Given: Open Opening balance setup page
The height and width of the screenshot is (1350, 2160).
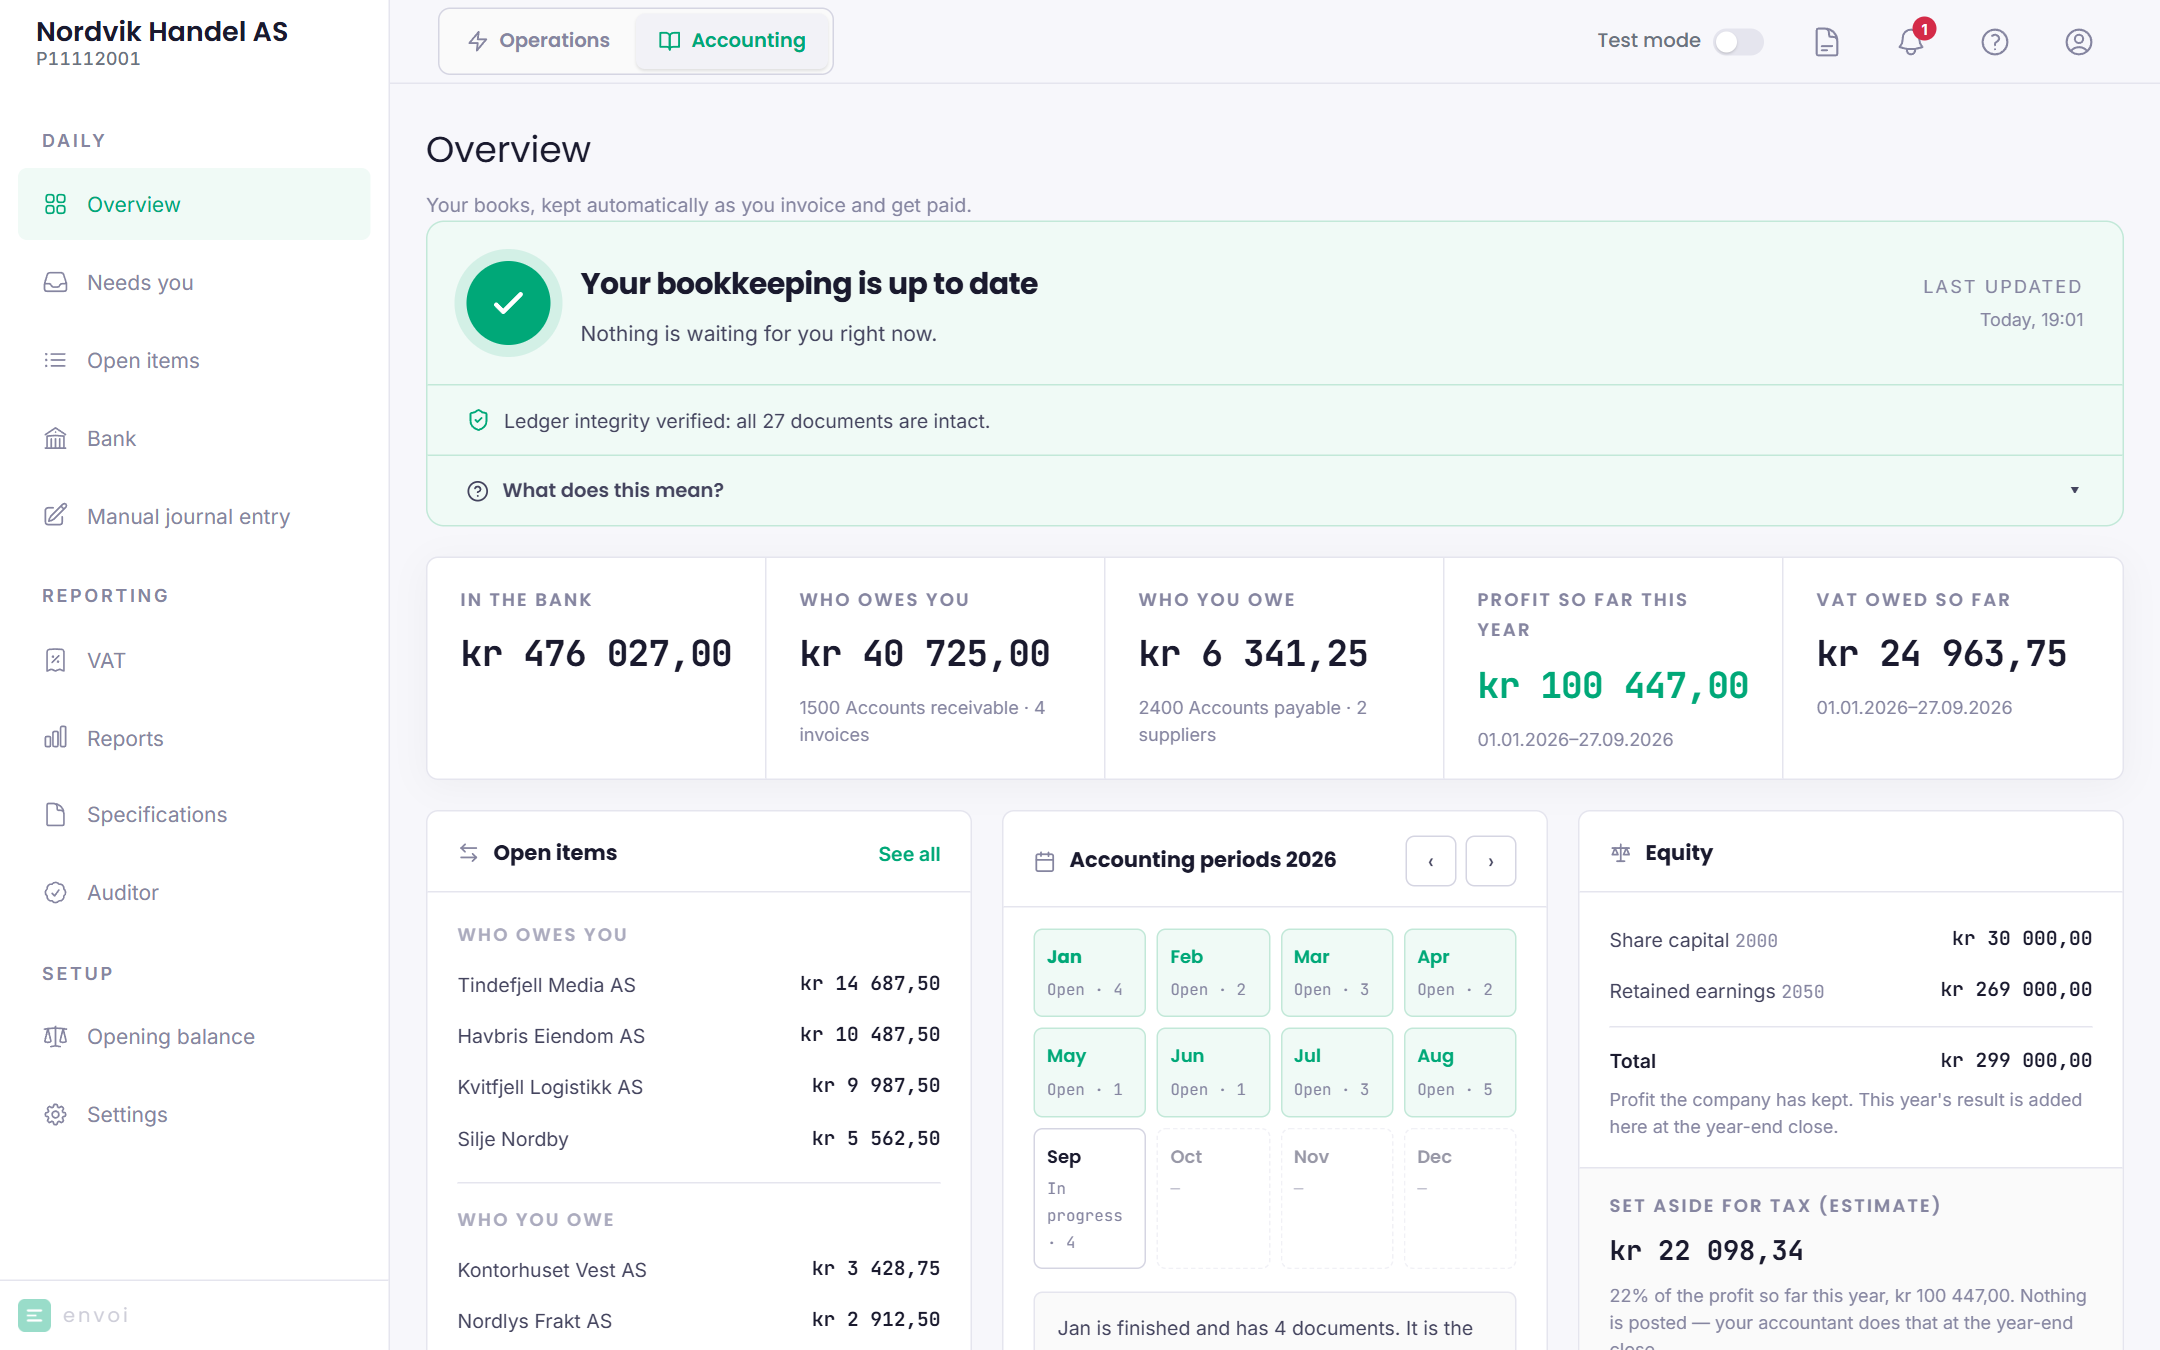Looking at the screenshot, I should pyautogui.click(x=194, y=1036).
